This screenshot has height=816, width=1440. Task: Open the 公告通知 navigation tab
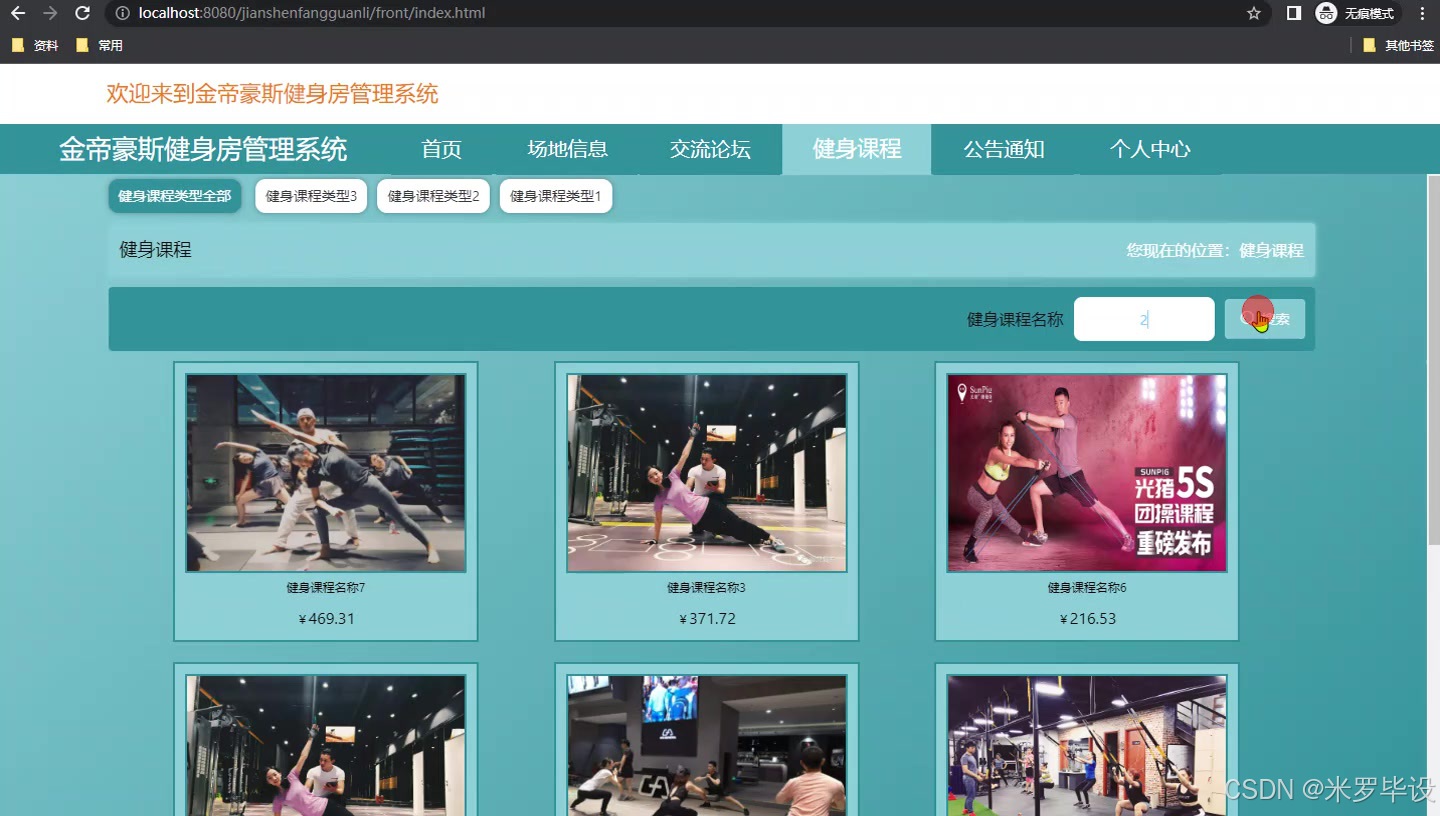point(1004,149)
